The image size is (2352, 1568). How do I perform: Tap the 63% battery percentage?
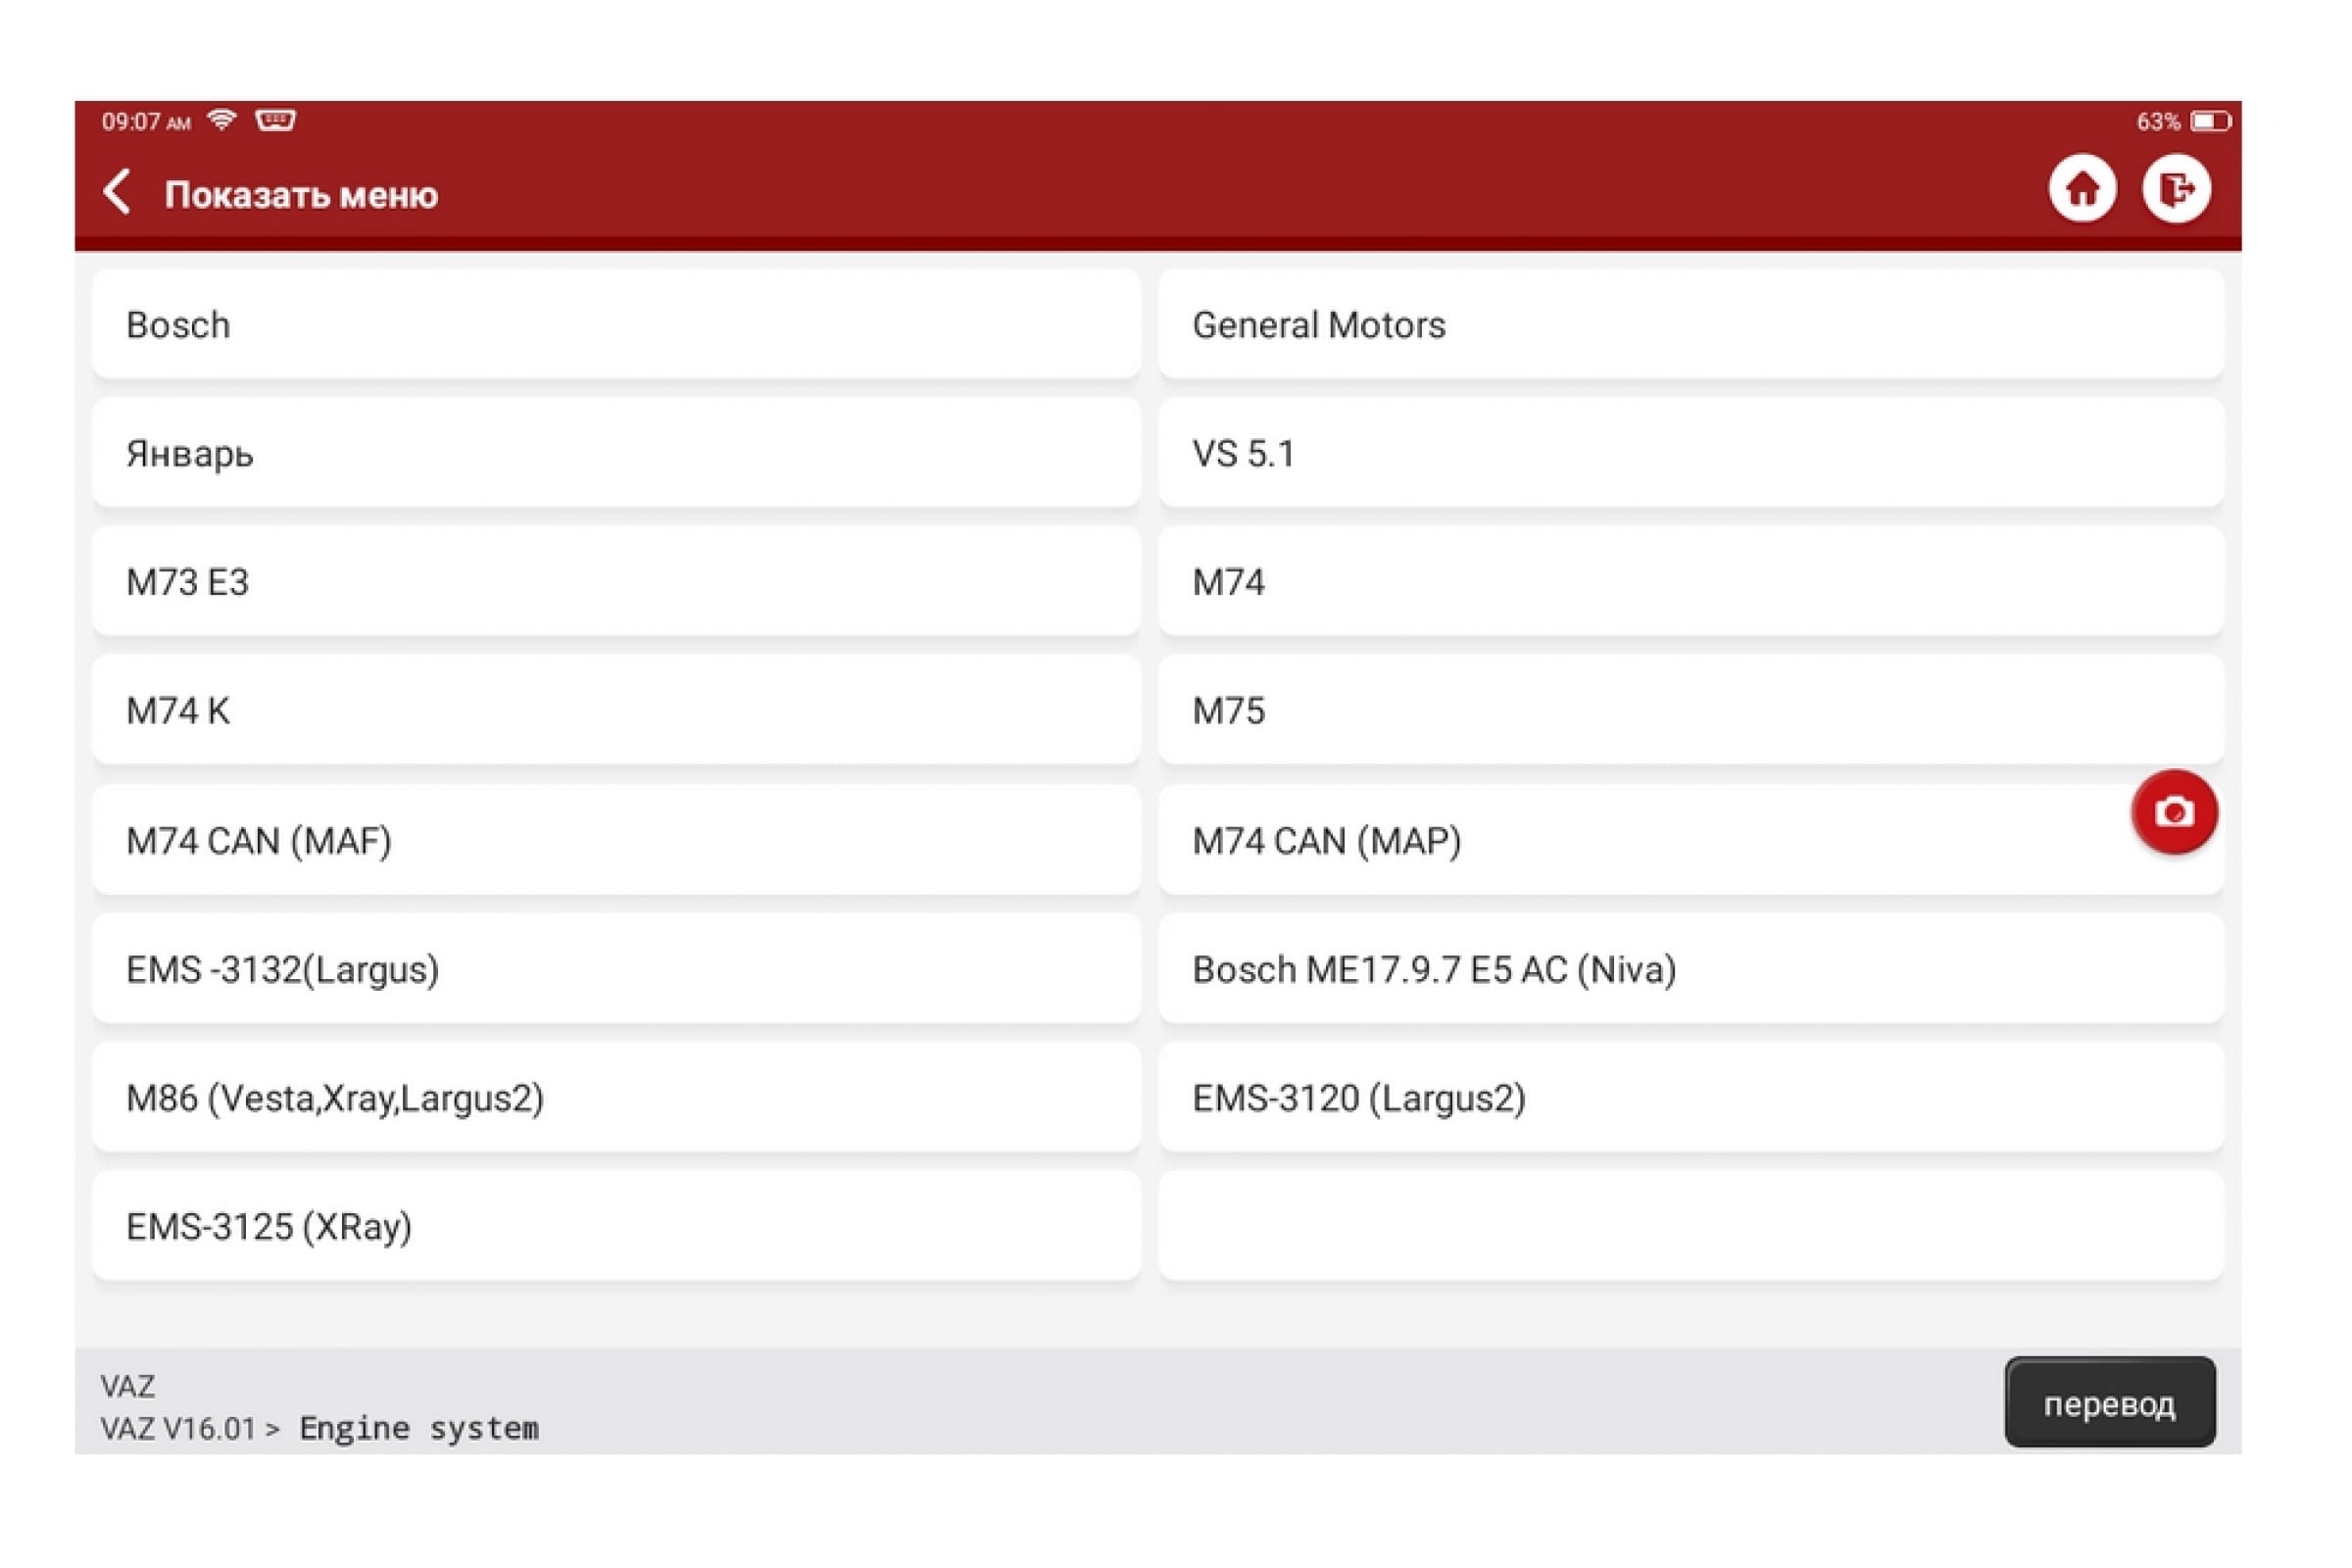click(x=2158, y=122)
